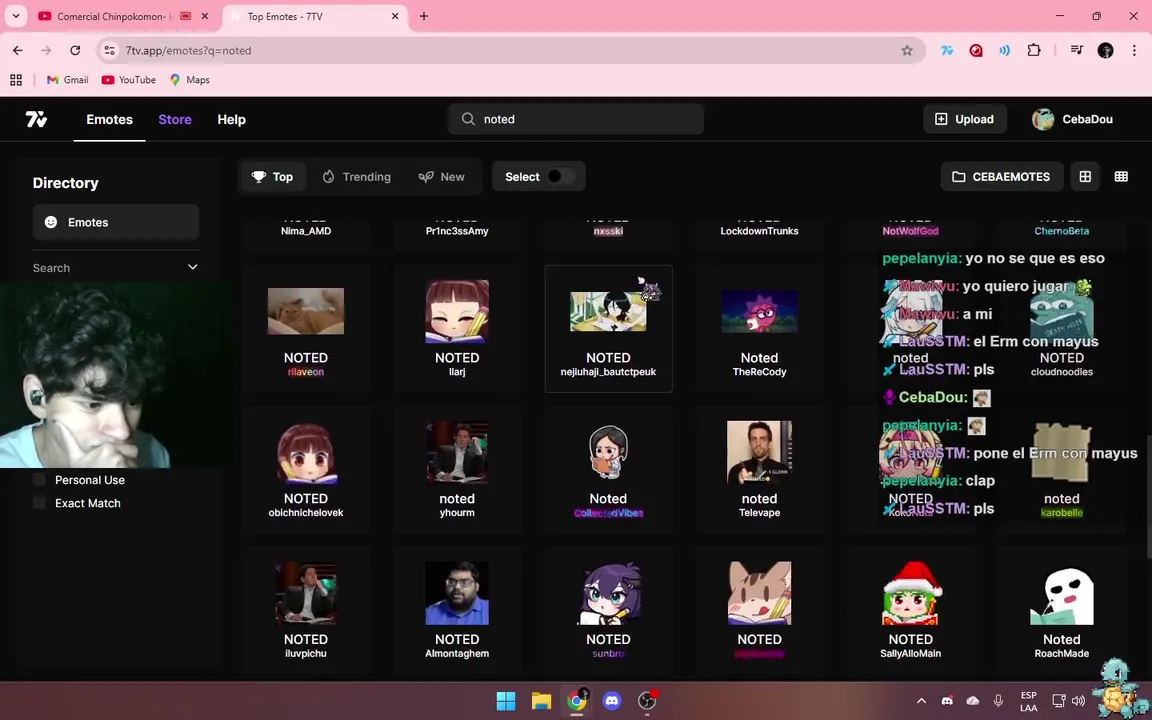Open the noted emote by yhourm
1152x720 pixels.
tap(457, 469)
